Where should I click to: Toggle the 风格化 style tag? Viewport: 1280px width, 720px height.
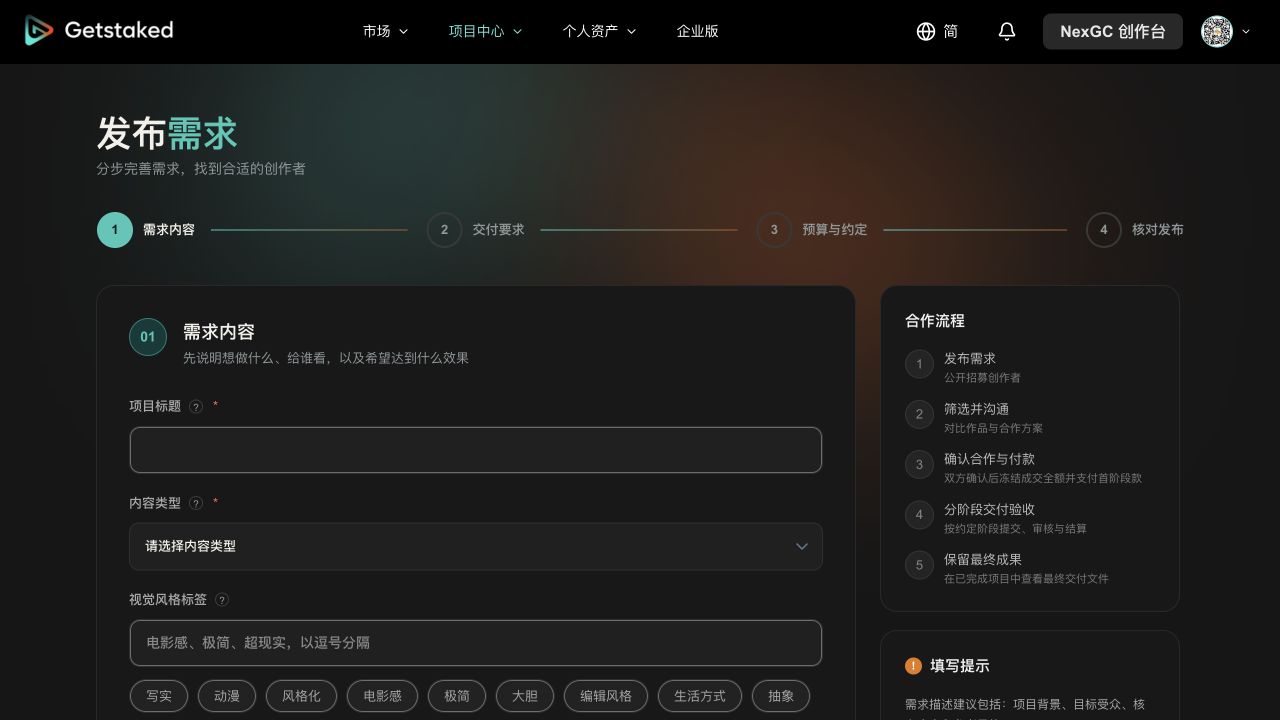301,696
